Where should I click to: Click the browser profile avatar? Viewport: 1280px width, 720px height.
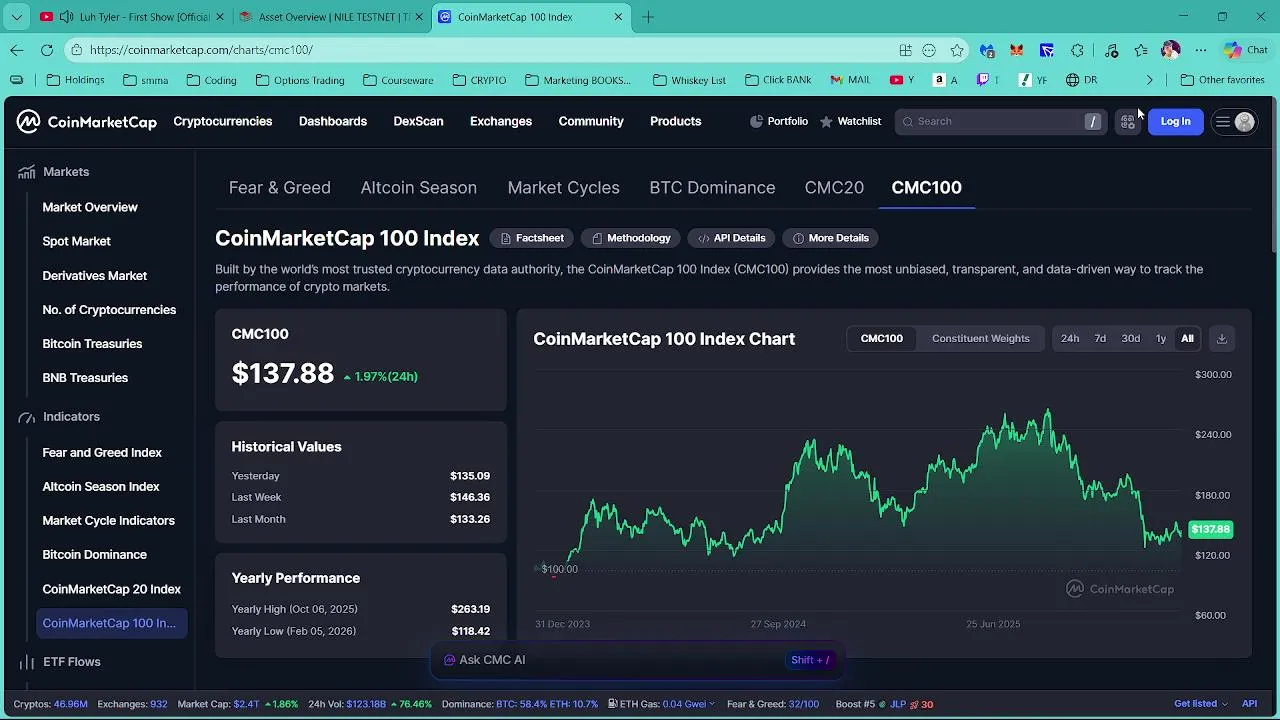[x=1171, y=50]
